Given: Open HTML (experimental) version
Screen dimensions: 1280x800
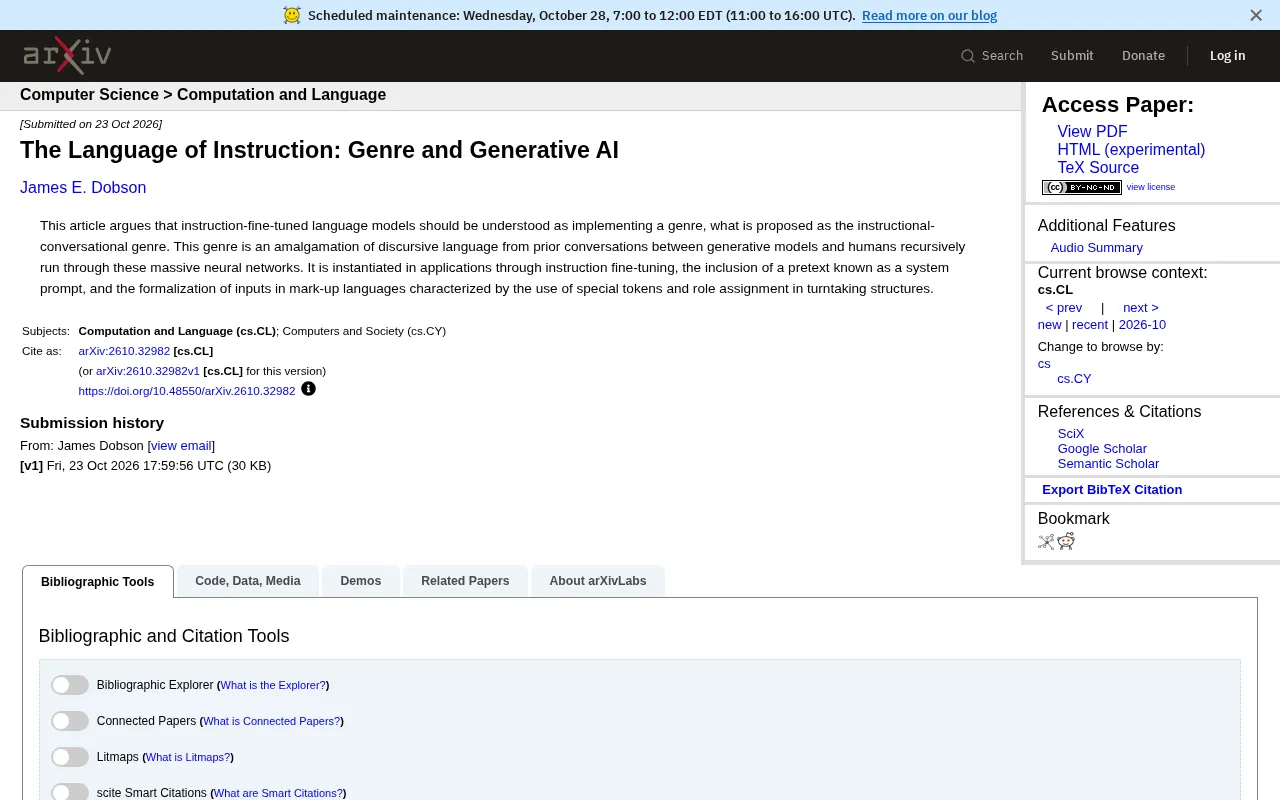Looking at the screenshot, I should pyautogui.click(x=1131, y=150).
